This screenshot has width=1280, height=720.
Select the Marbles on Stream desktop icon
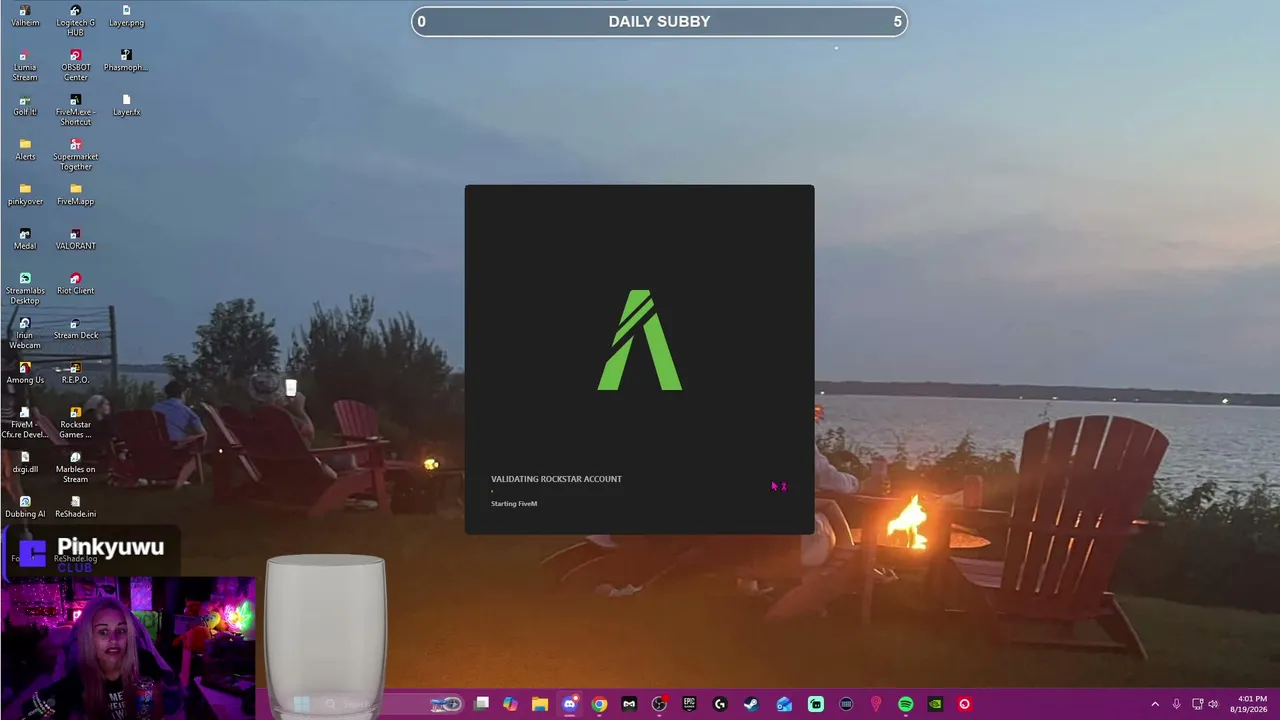tap(75, 467)
